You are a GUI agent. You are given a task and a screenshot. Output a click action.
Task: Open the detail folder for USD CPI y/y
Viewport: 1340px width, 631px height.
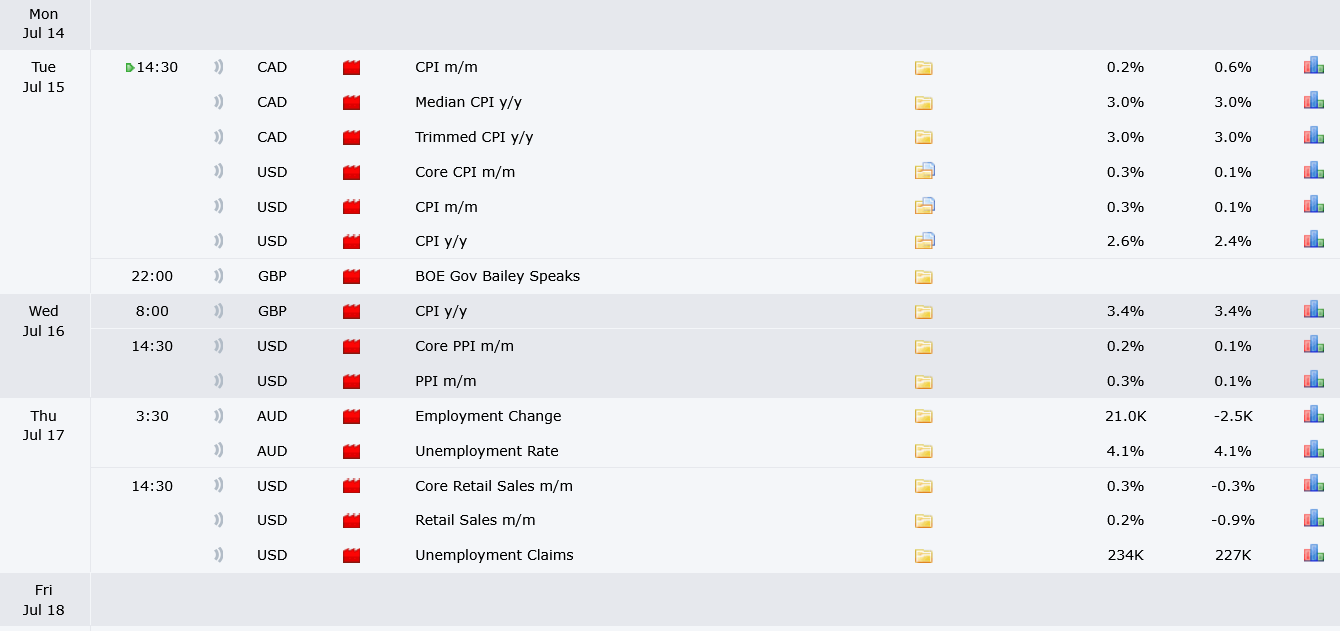924,240
